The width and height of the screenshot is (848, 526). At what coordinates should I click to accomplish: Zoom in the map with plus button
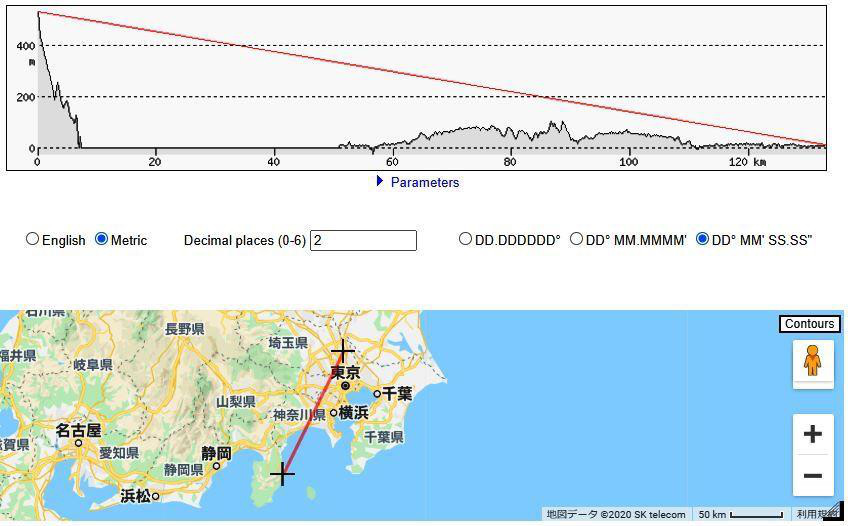[812, 434]
